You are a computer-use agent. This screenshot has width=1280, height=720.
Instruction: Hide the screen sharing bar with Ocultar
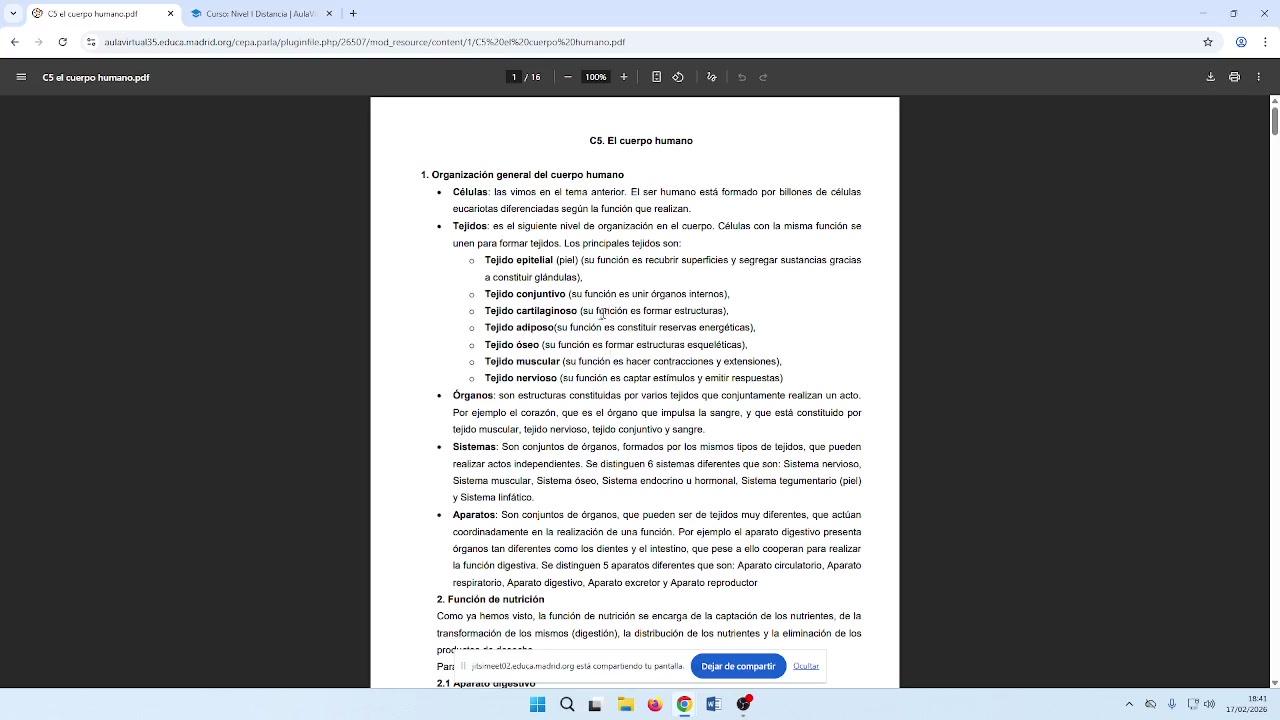click(x=806, y=666)
